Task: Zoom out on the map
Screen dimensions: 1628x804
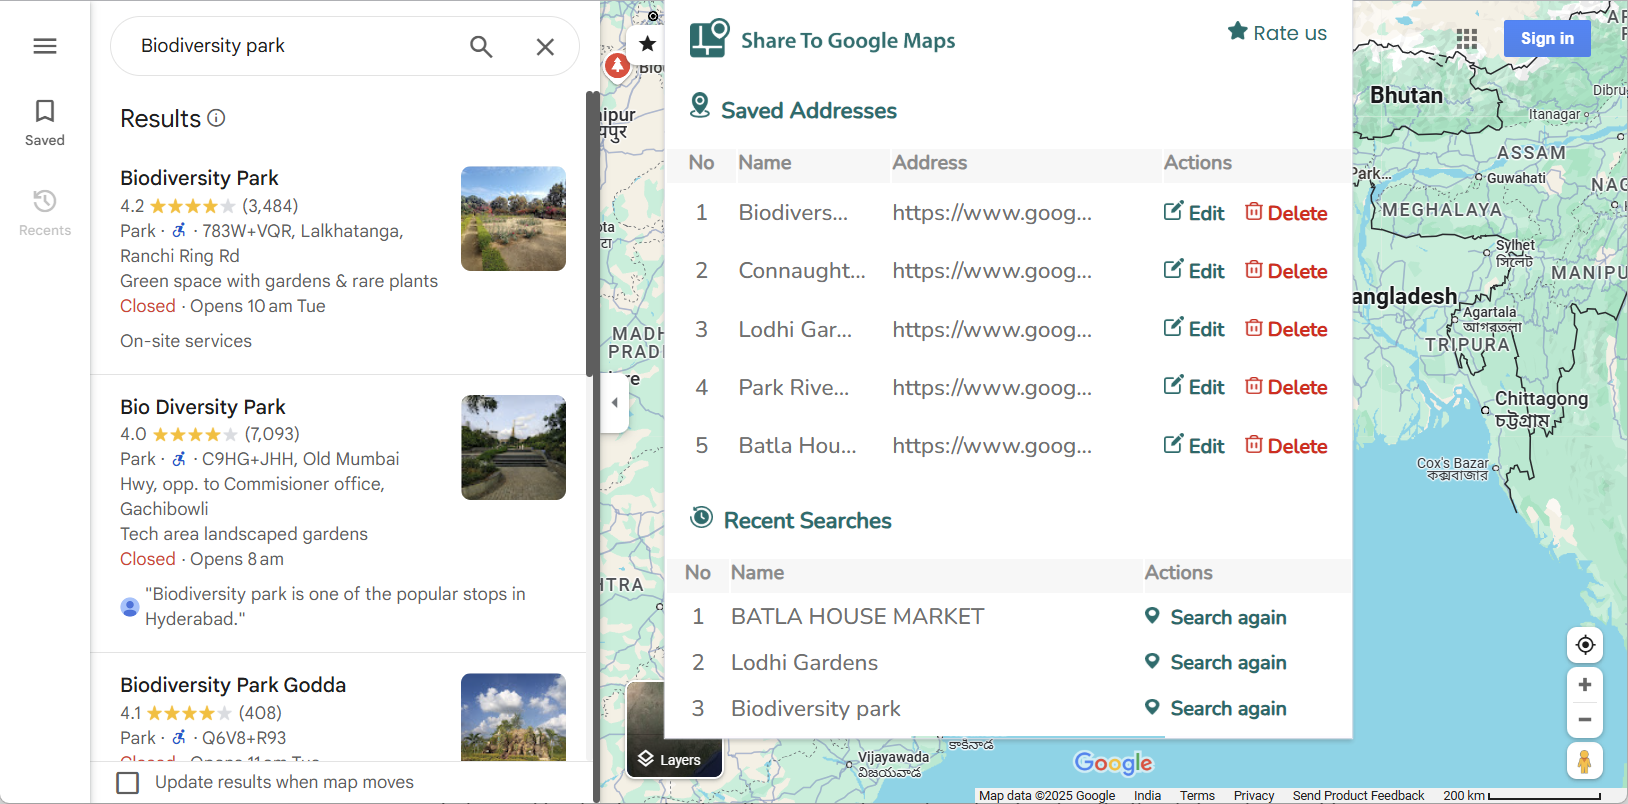Action: [1585, 720]
